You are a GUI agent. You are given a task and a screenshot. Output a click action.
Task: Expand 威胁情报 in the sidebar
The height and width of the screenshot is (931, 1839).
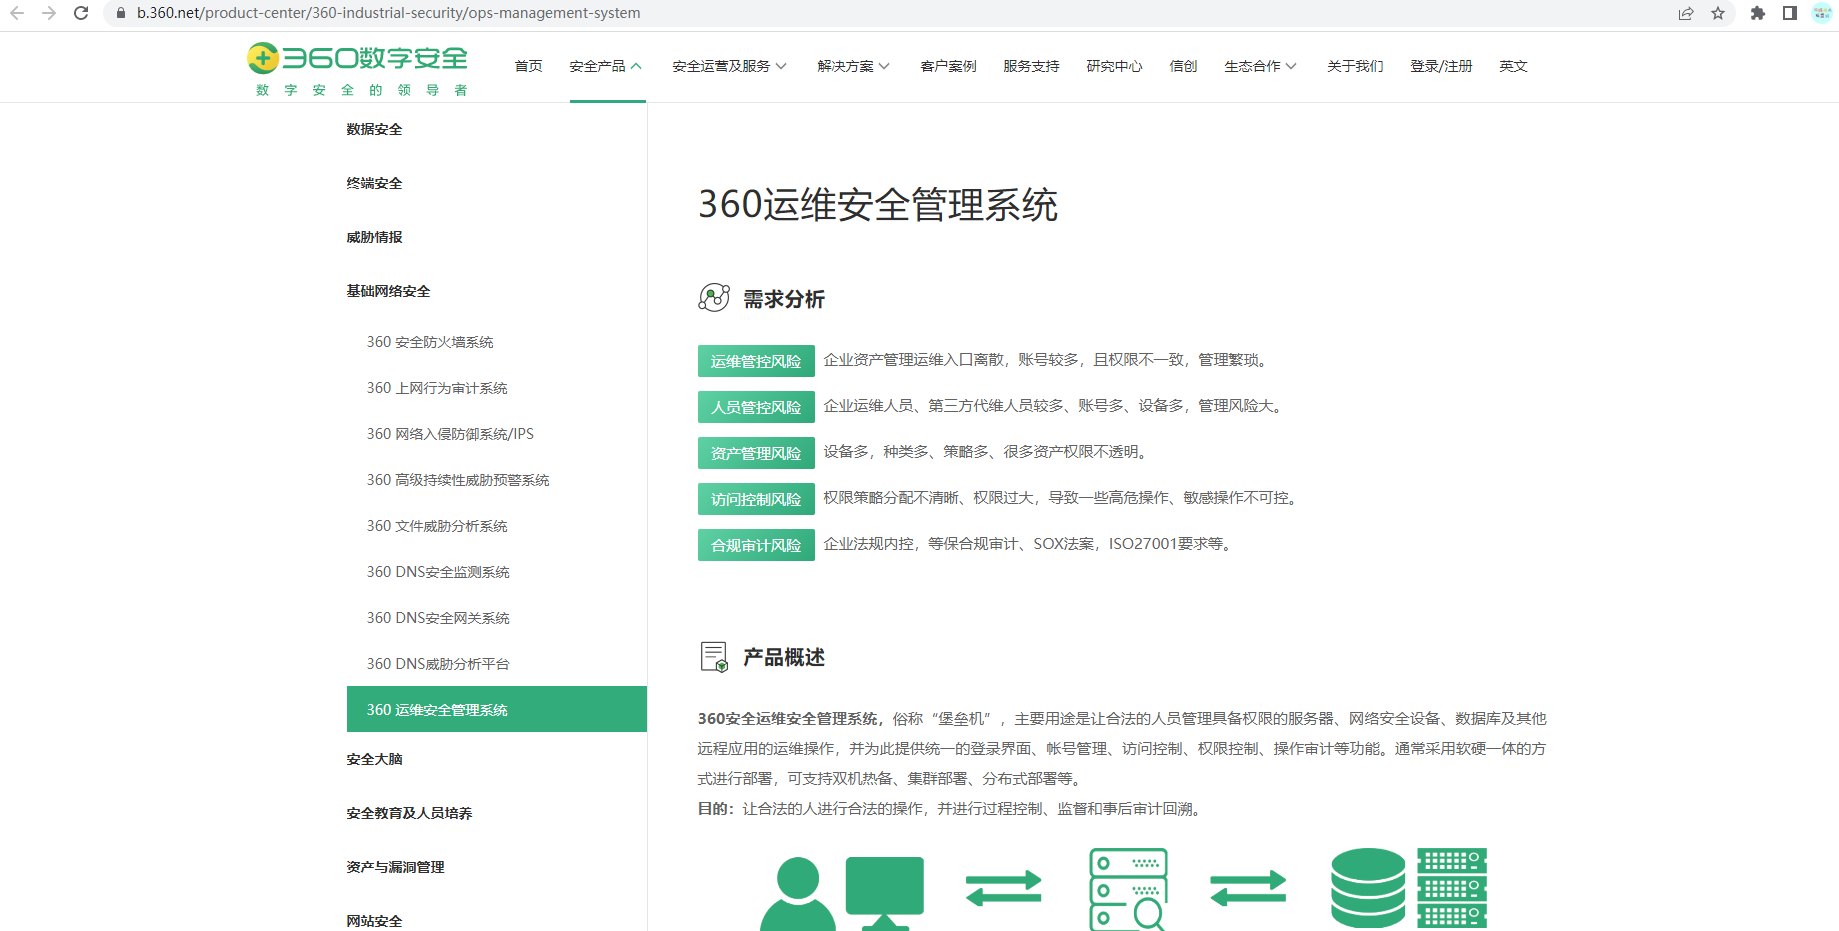point(374,237)
